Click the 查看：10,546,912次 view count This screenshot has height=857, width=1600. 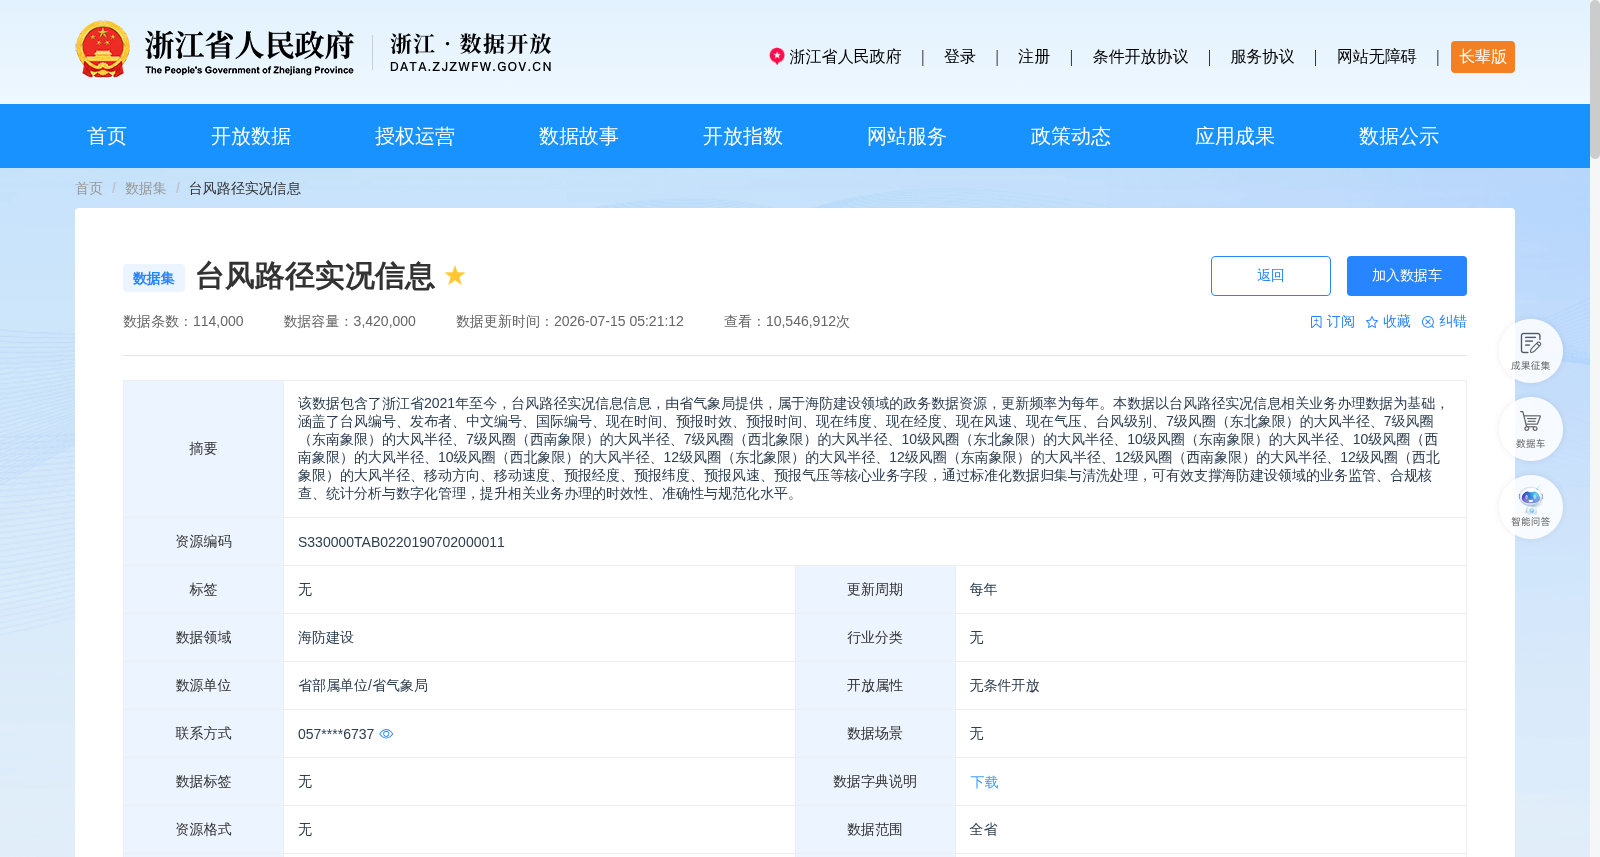(x=787, y=322)
